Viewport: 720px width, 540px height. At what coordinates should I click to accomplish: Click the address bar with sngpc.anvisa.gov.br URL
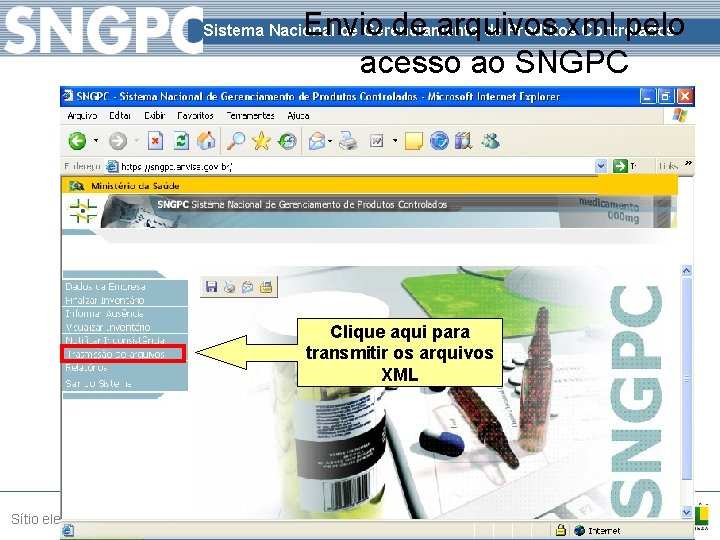click(349, 166)
